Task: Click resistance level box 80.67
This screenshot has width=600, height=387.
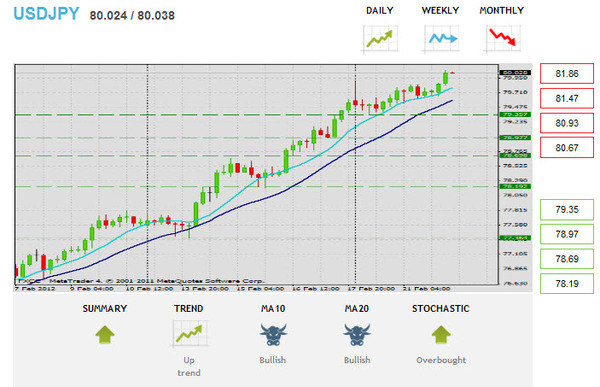Action: (x=567, y=148)
